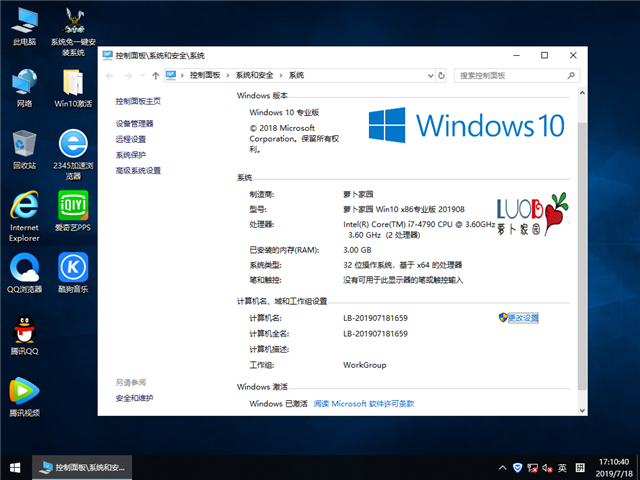Toggle the 英 input language indicator
Viewport: 640px width, 480px height.
coord(563,467)
